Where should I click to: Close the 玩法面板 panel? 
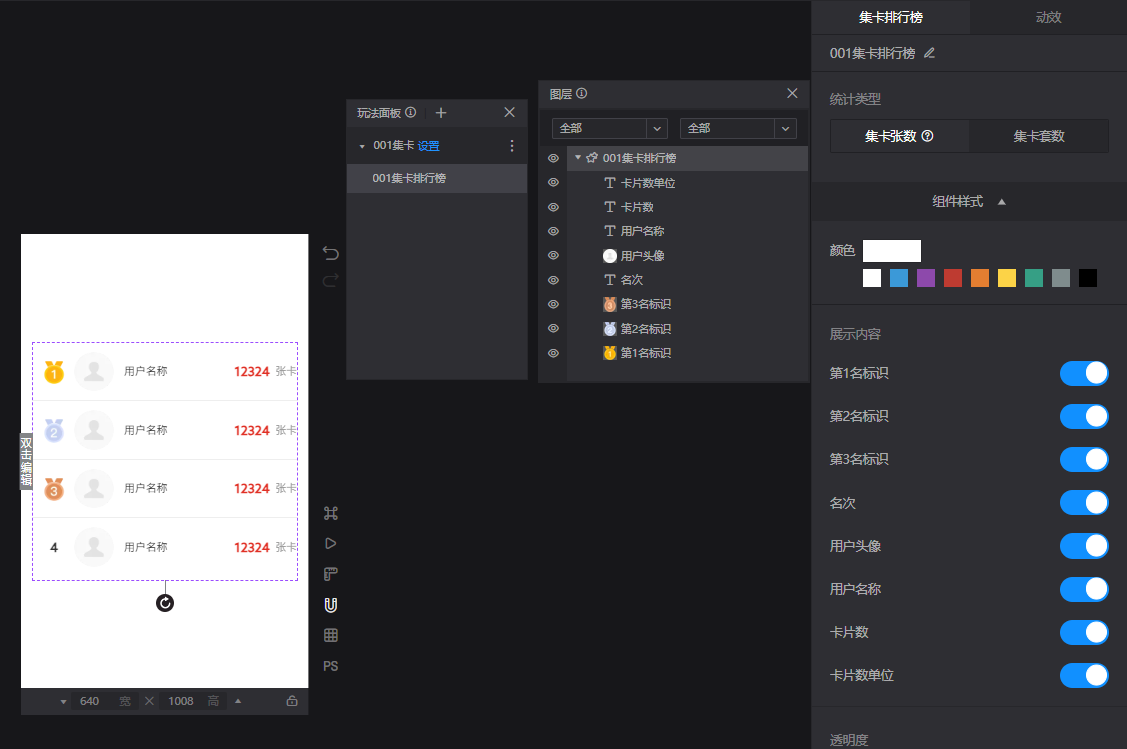[x=510, y=112]
